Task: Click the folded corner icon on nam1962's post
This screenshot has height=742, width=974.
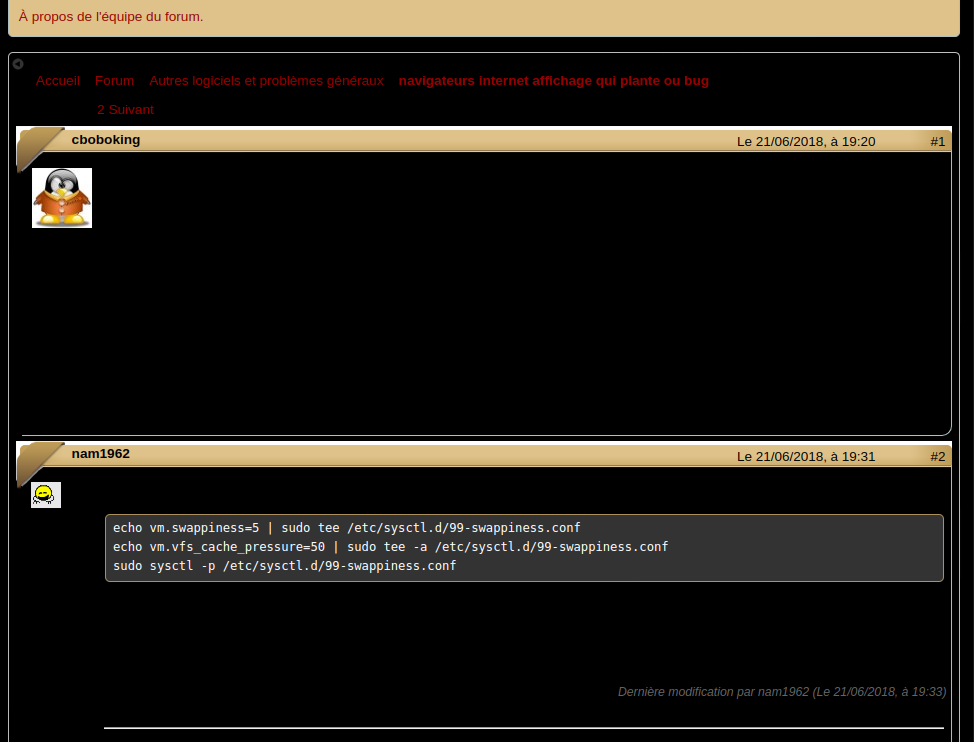Action: tap(38, 460)
